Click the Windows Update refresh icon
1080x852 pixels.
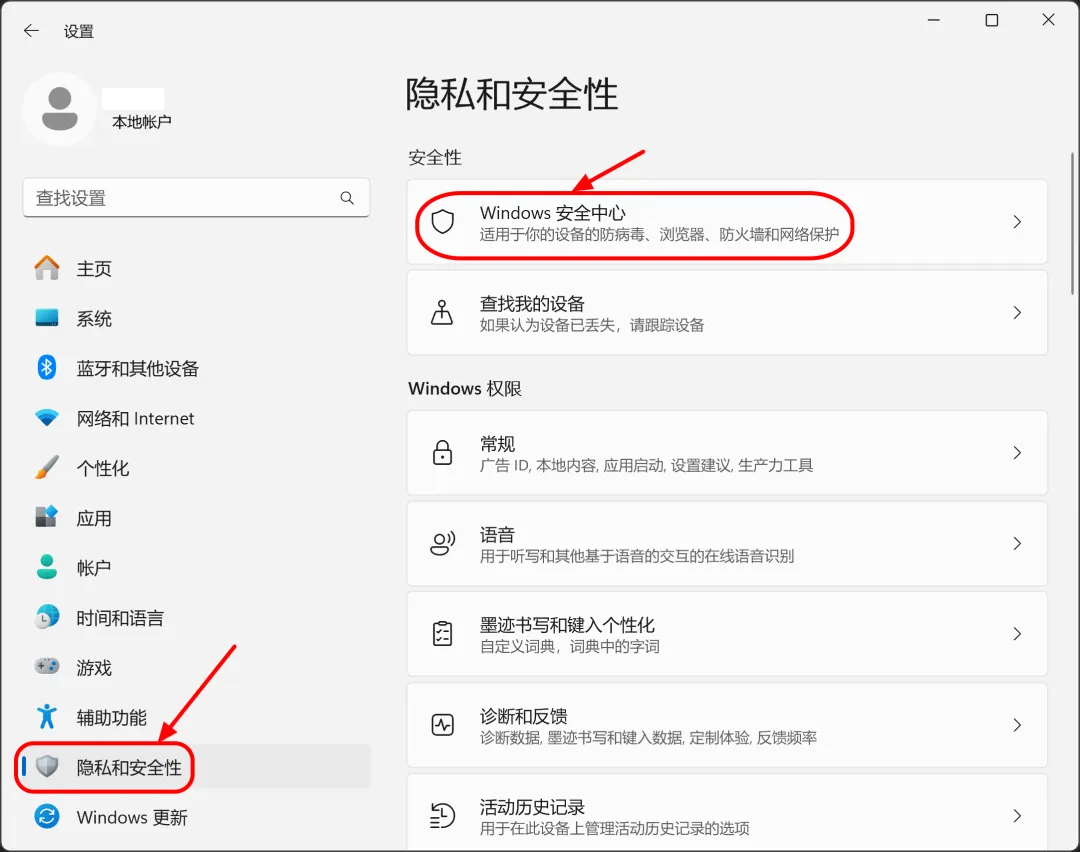tap(47, 817)
